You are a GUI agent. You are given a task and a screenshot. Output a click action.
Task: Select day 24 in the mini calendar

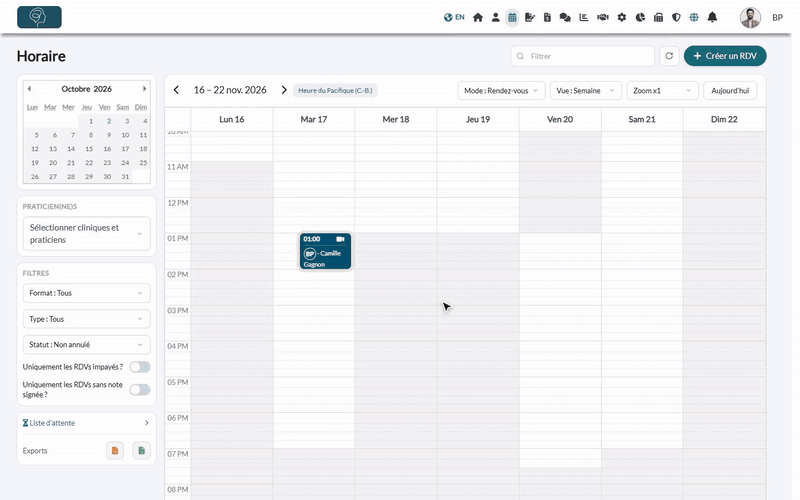[125, 163]
